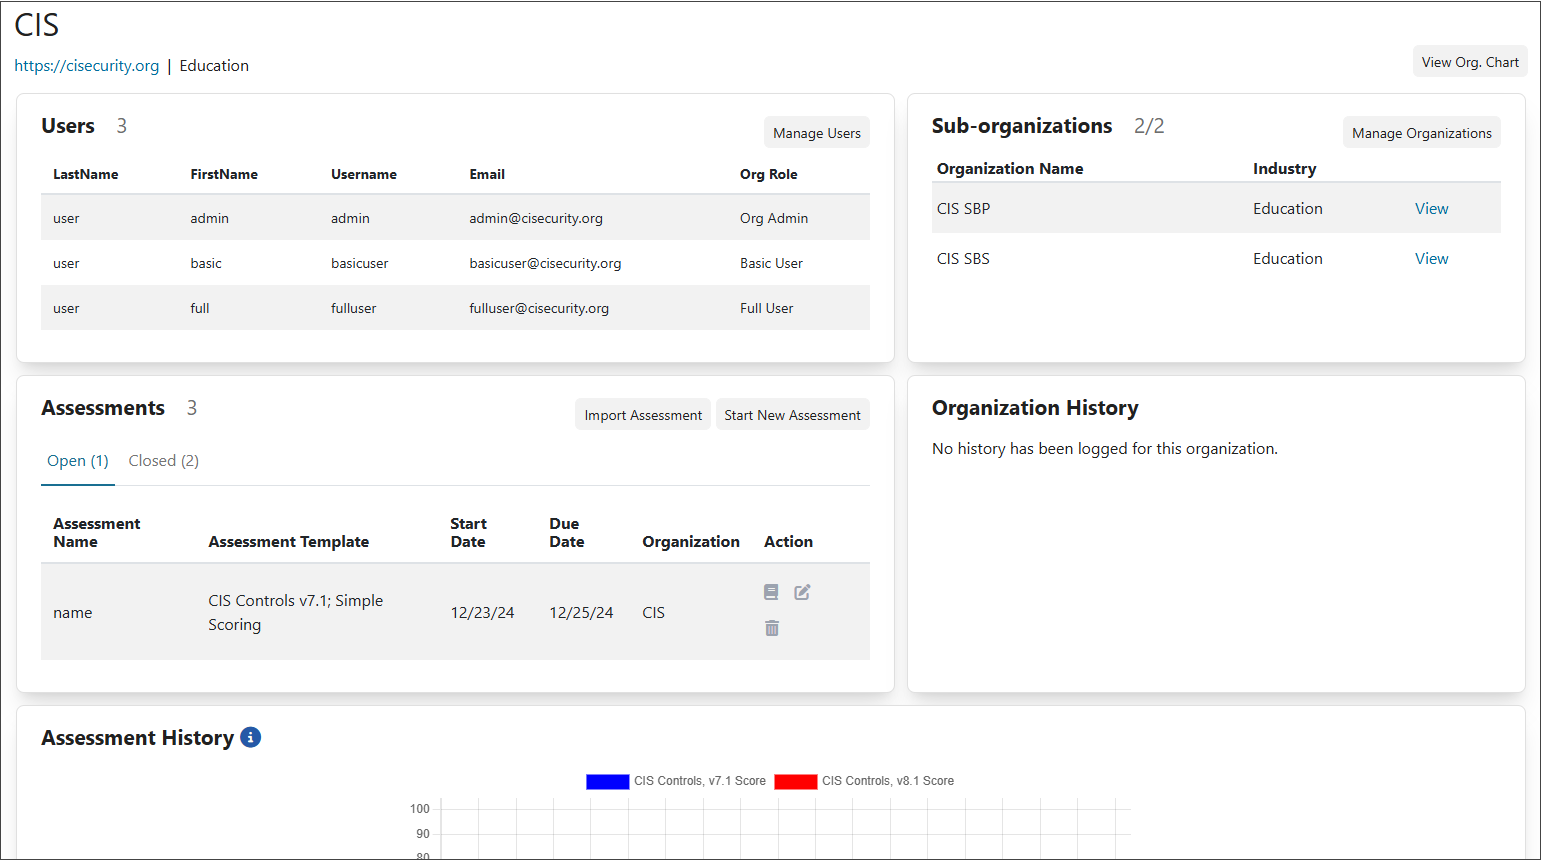Click the Start Date column header
1541x860 pixels.
pos(468,533)
